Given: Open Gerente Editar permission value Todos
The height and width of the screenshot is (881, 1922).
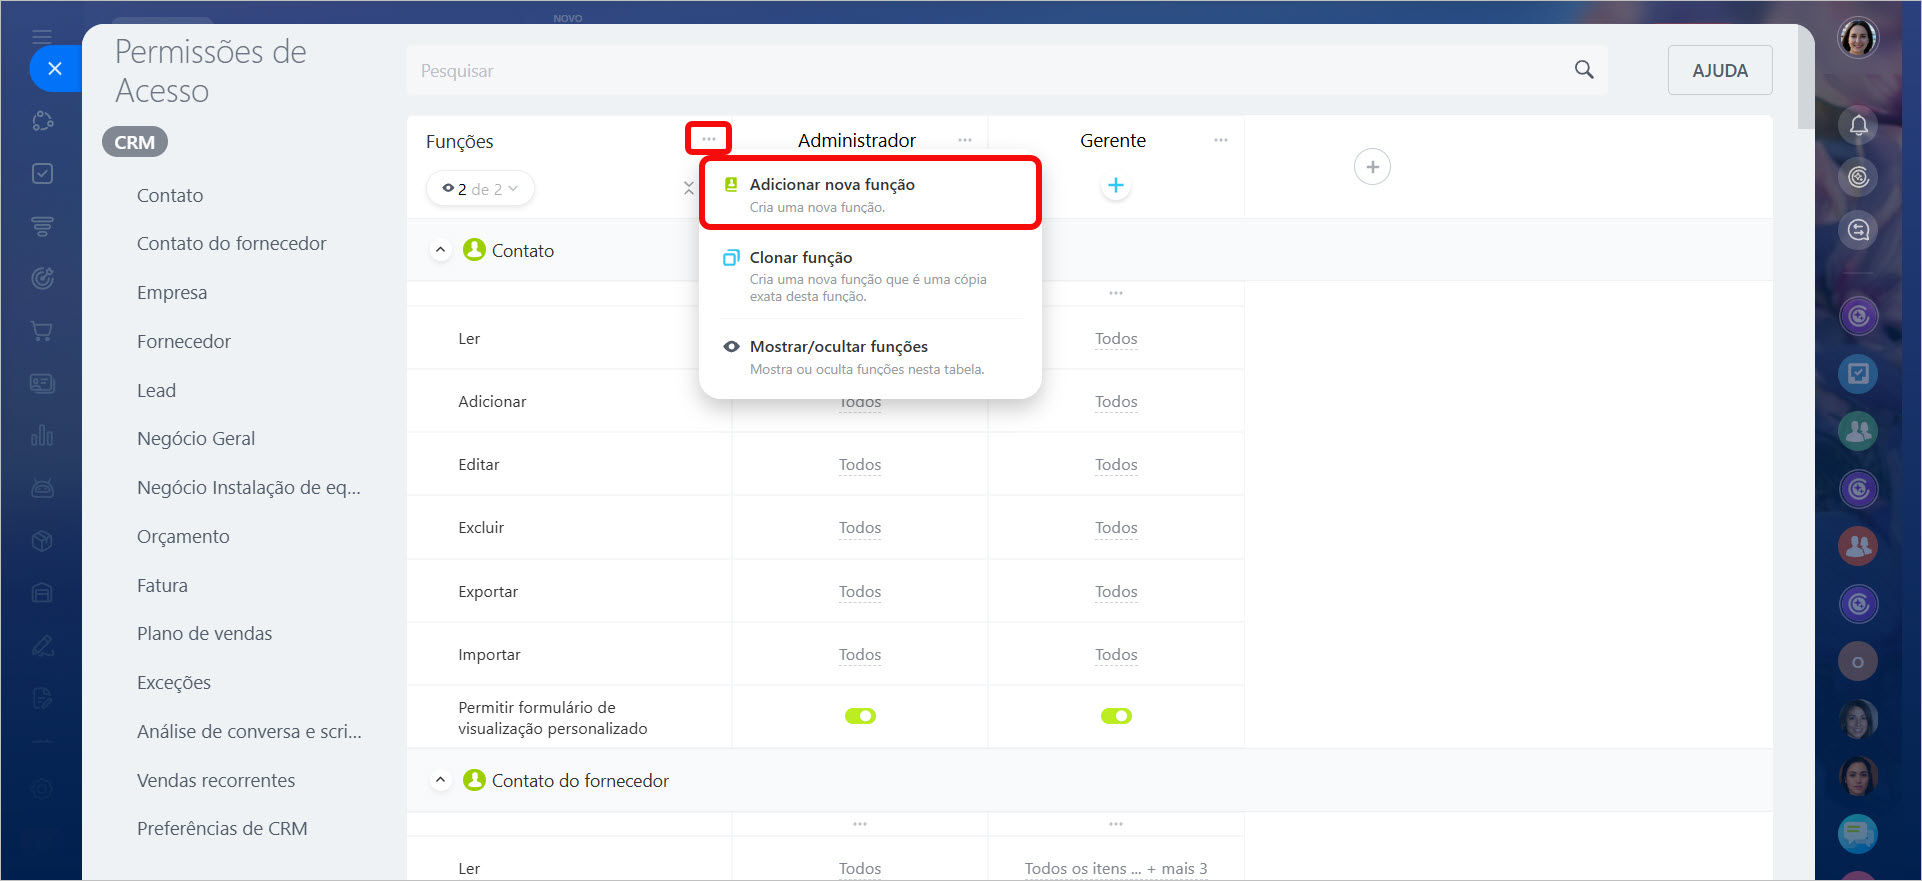Looking at the screenshot, I should pyautogui.click(x=1116, y=465).
